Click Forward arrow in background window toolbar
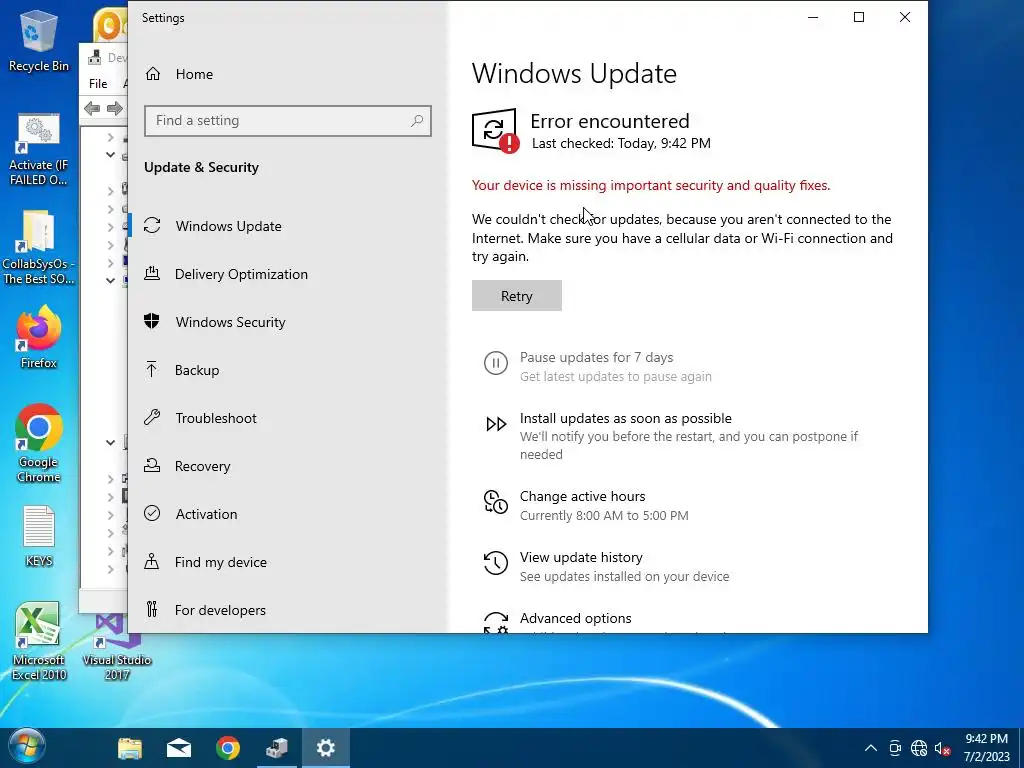 click(115, 108)
